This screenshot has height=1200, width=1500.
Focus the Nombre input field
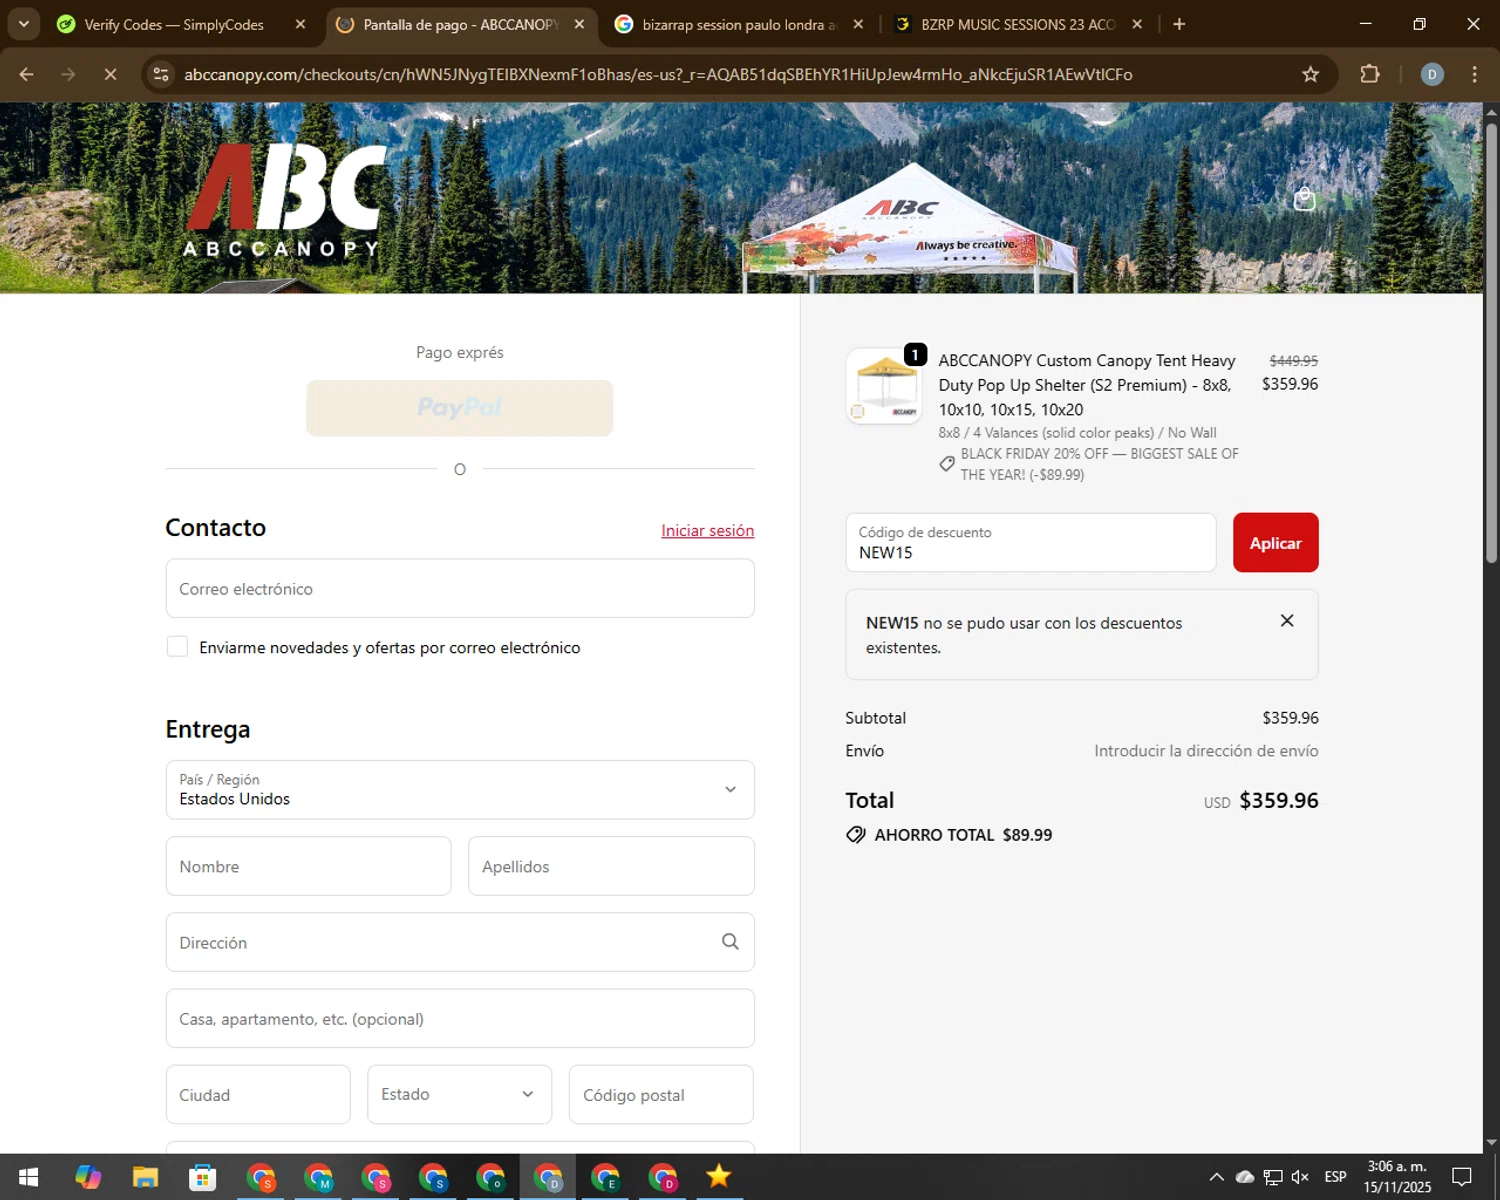pyautogui.click(x=308, y=866)
